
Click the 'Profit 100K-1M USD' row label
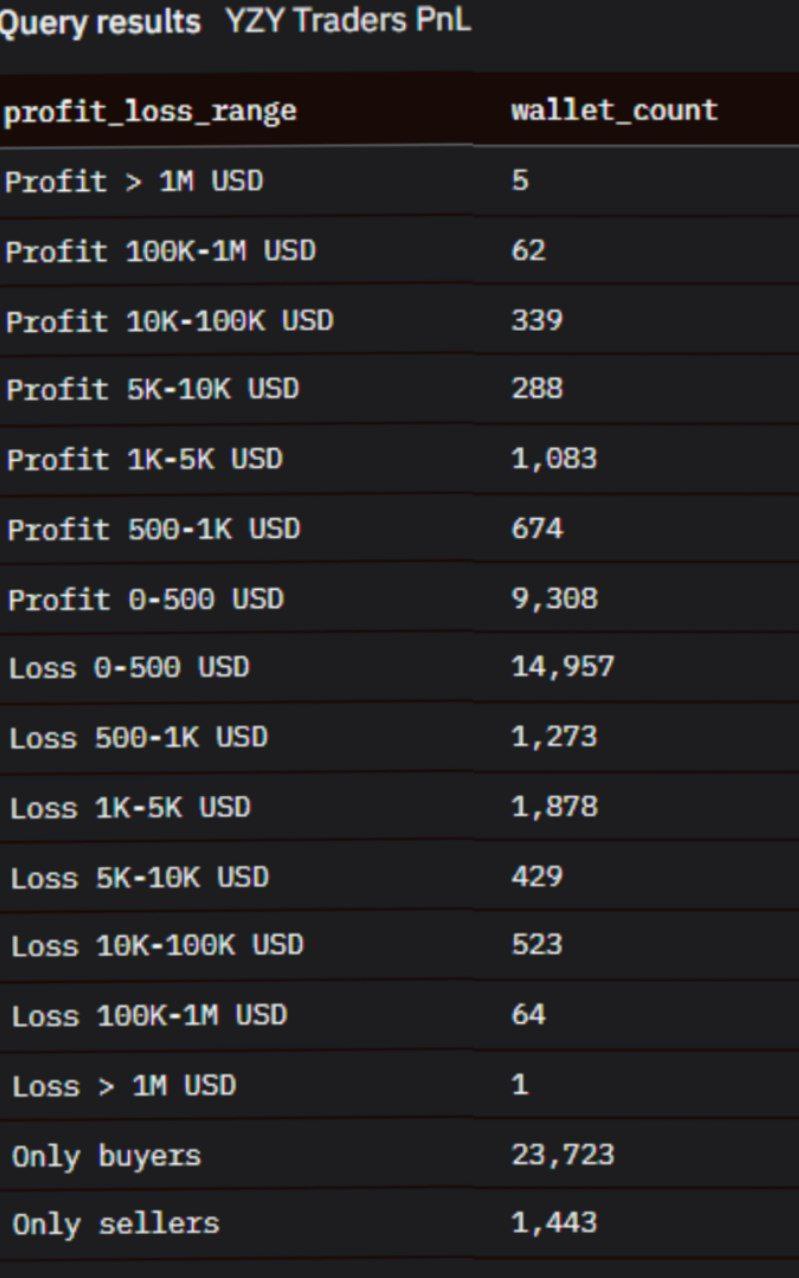(x=160, y=251)
